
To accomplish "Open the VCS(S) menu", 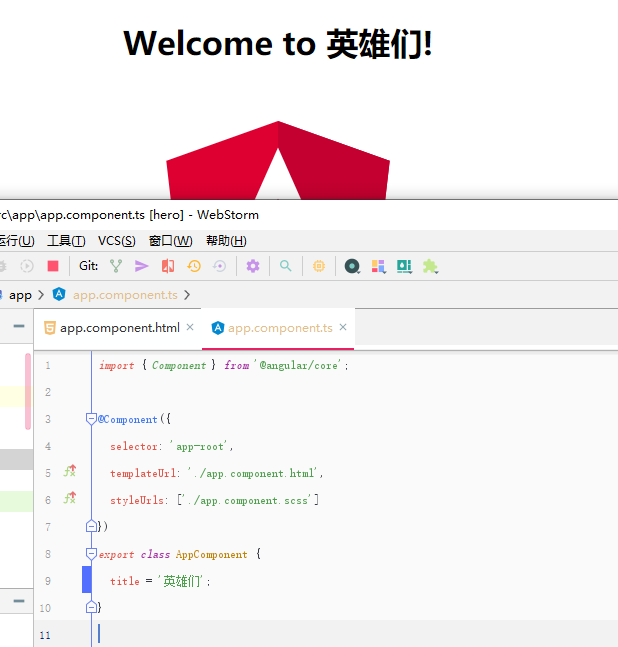I will coord(117,241).
